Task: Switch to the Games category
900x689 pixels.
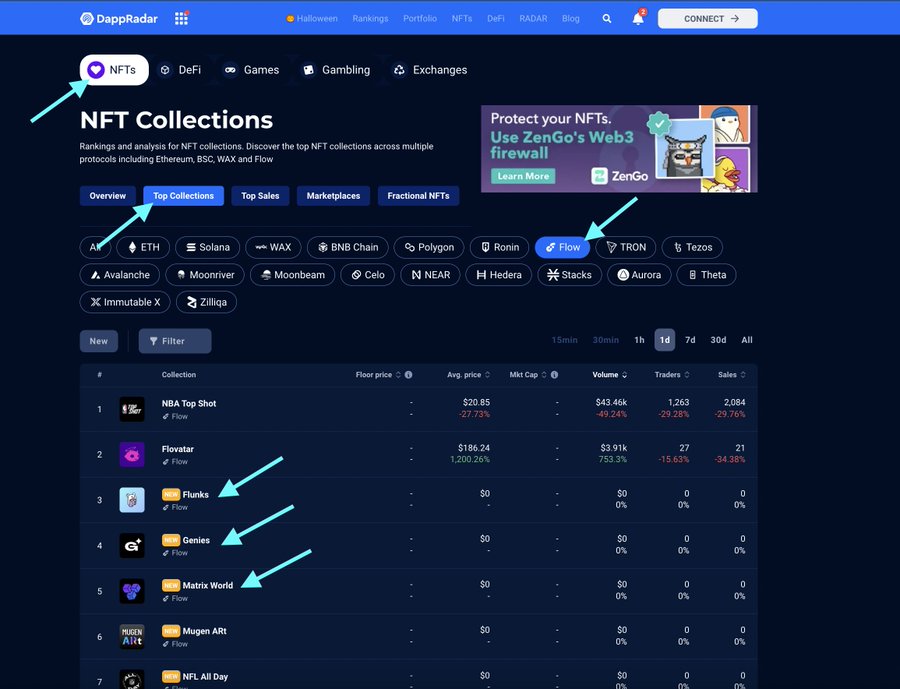Action: coord(251,70)
